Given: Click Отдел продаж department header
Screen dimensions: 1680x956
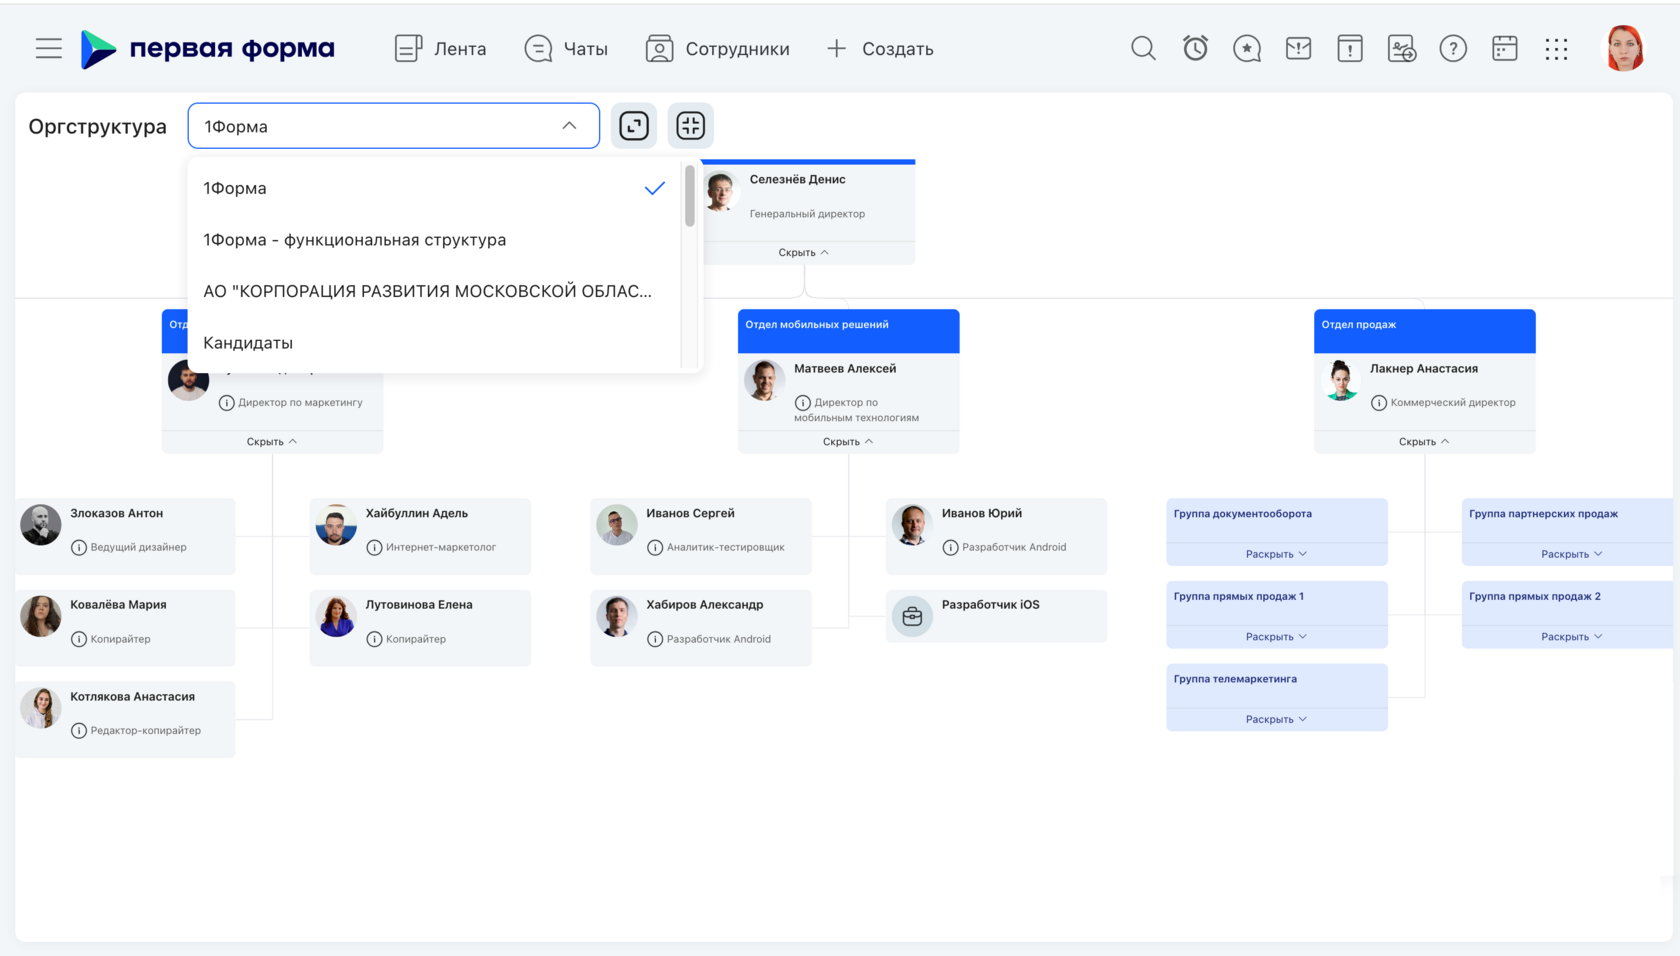Looking at the screenshot, I should 1424,331.
